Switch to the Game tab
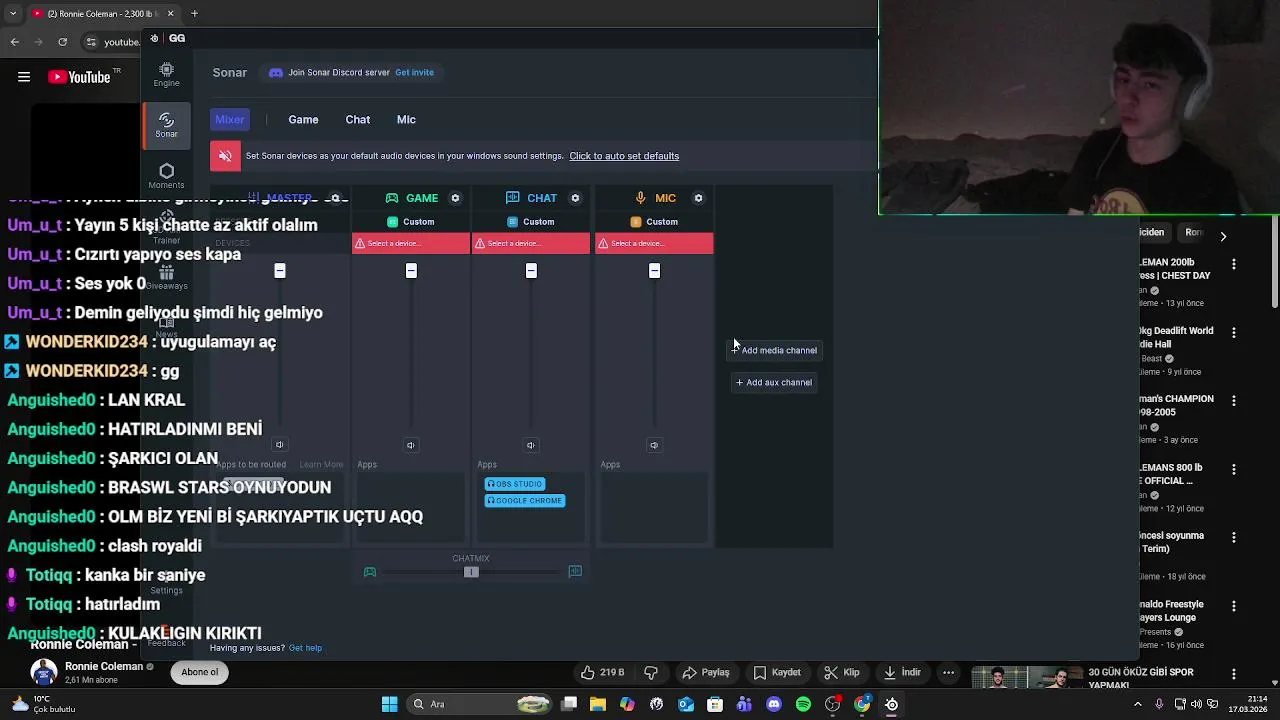This screenshot has width=1280, height=720. coord(303,119)
